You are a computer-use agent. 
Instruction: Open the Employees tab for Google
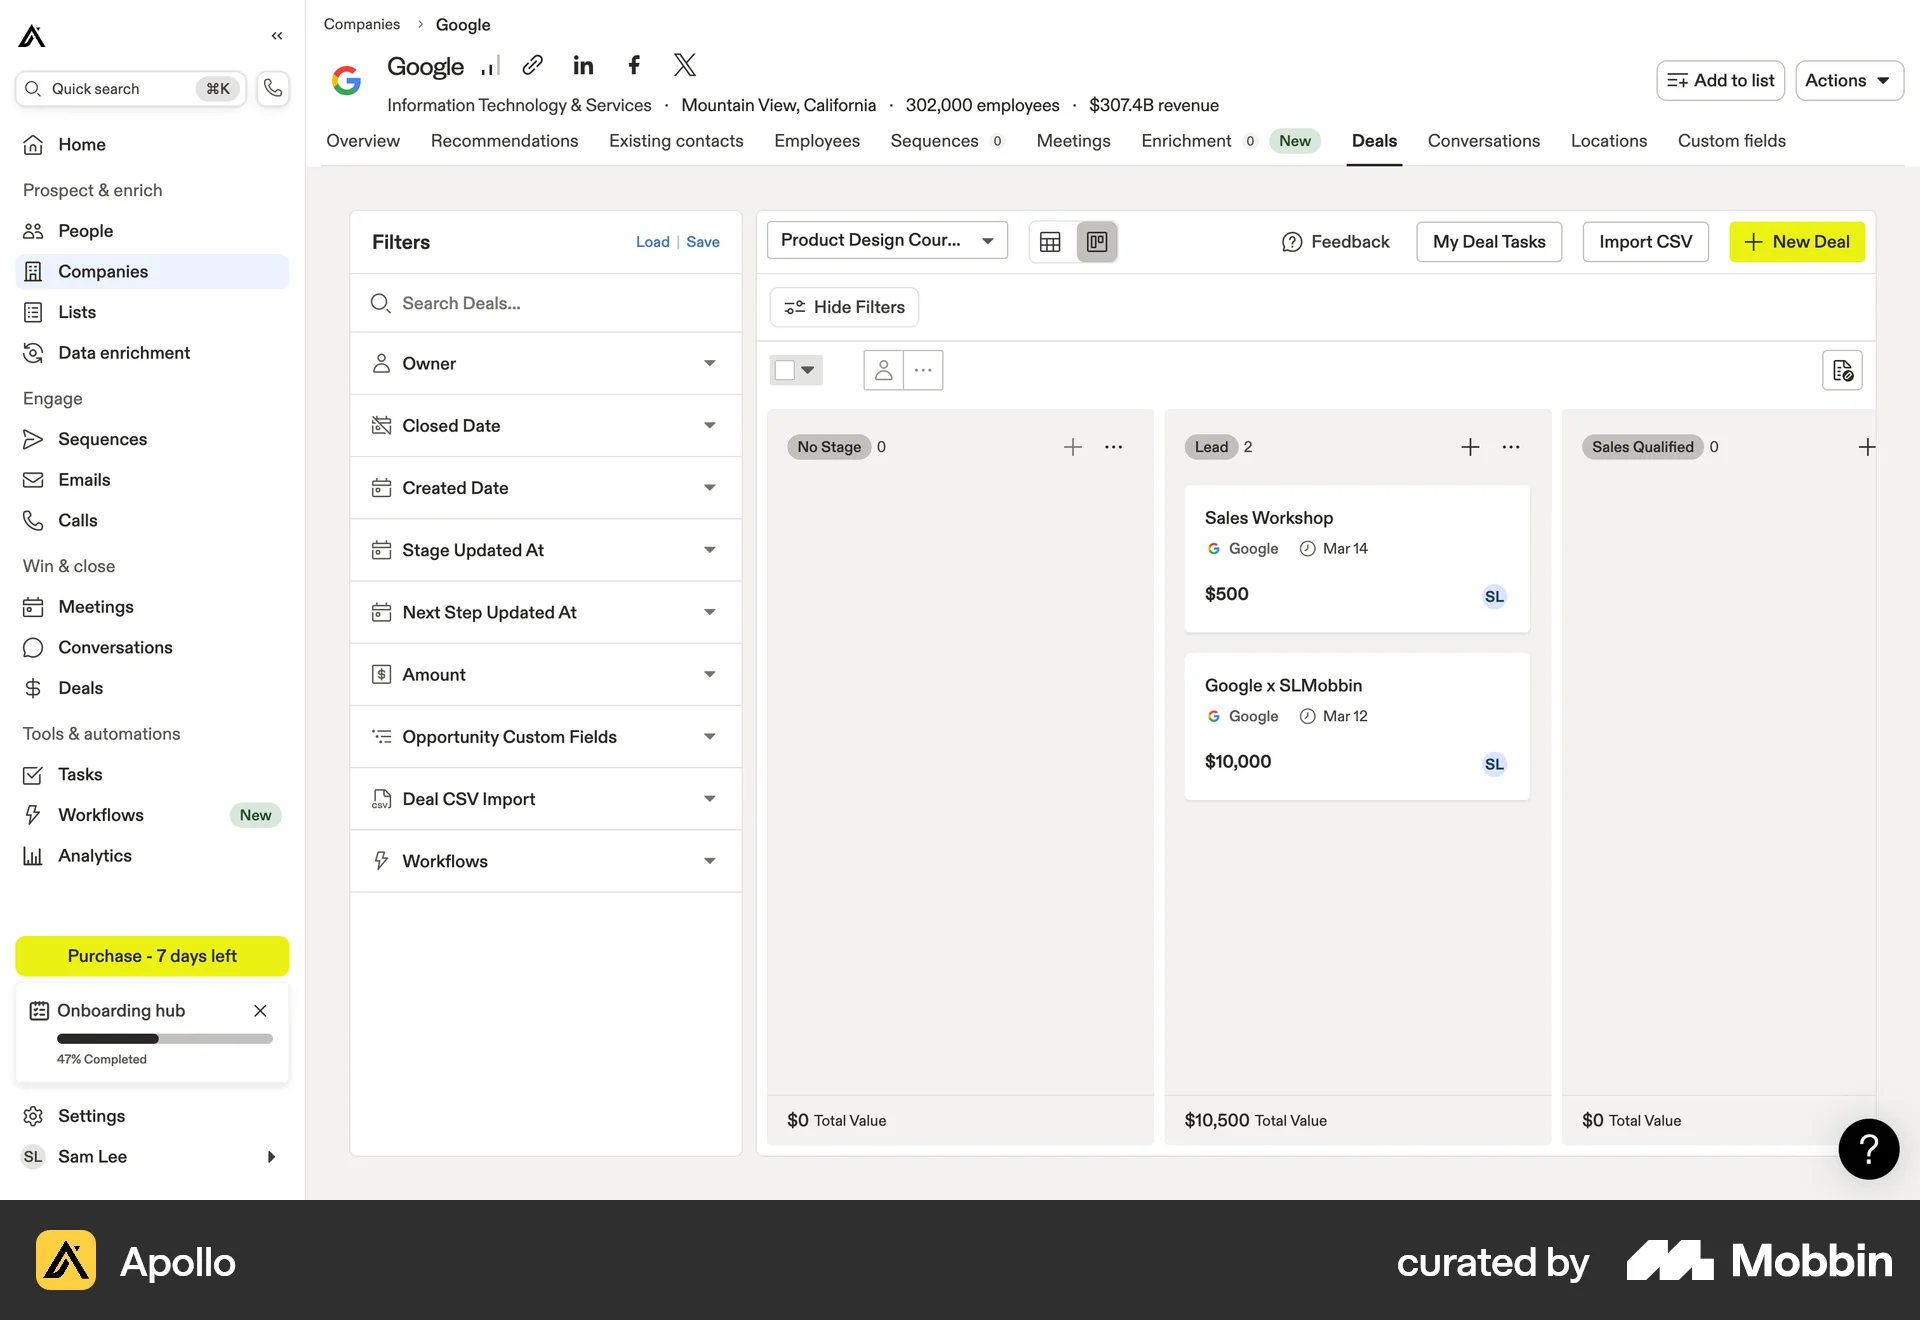click(817, 141)
